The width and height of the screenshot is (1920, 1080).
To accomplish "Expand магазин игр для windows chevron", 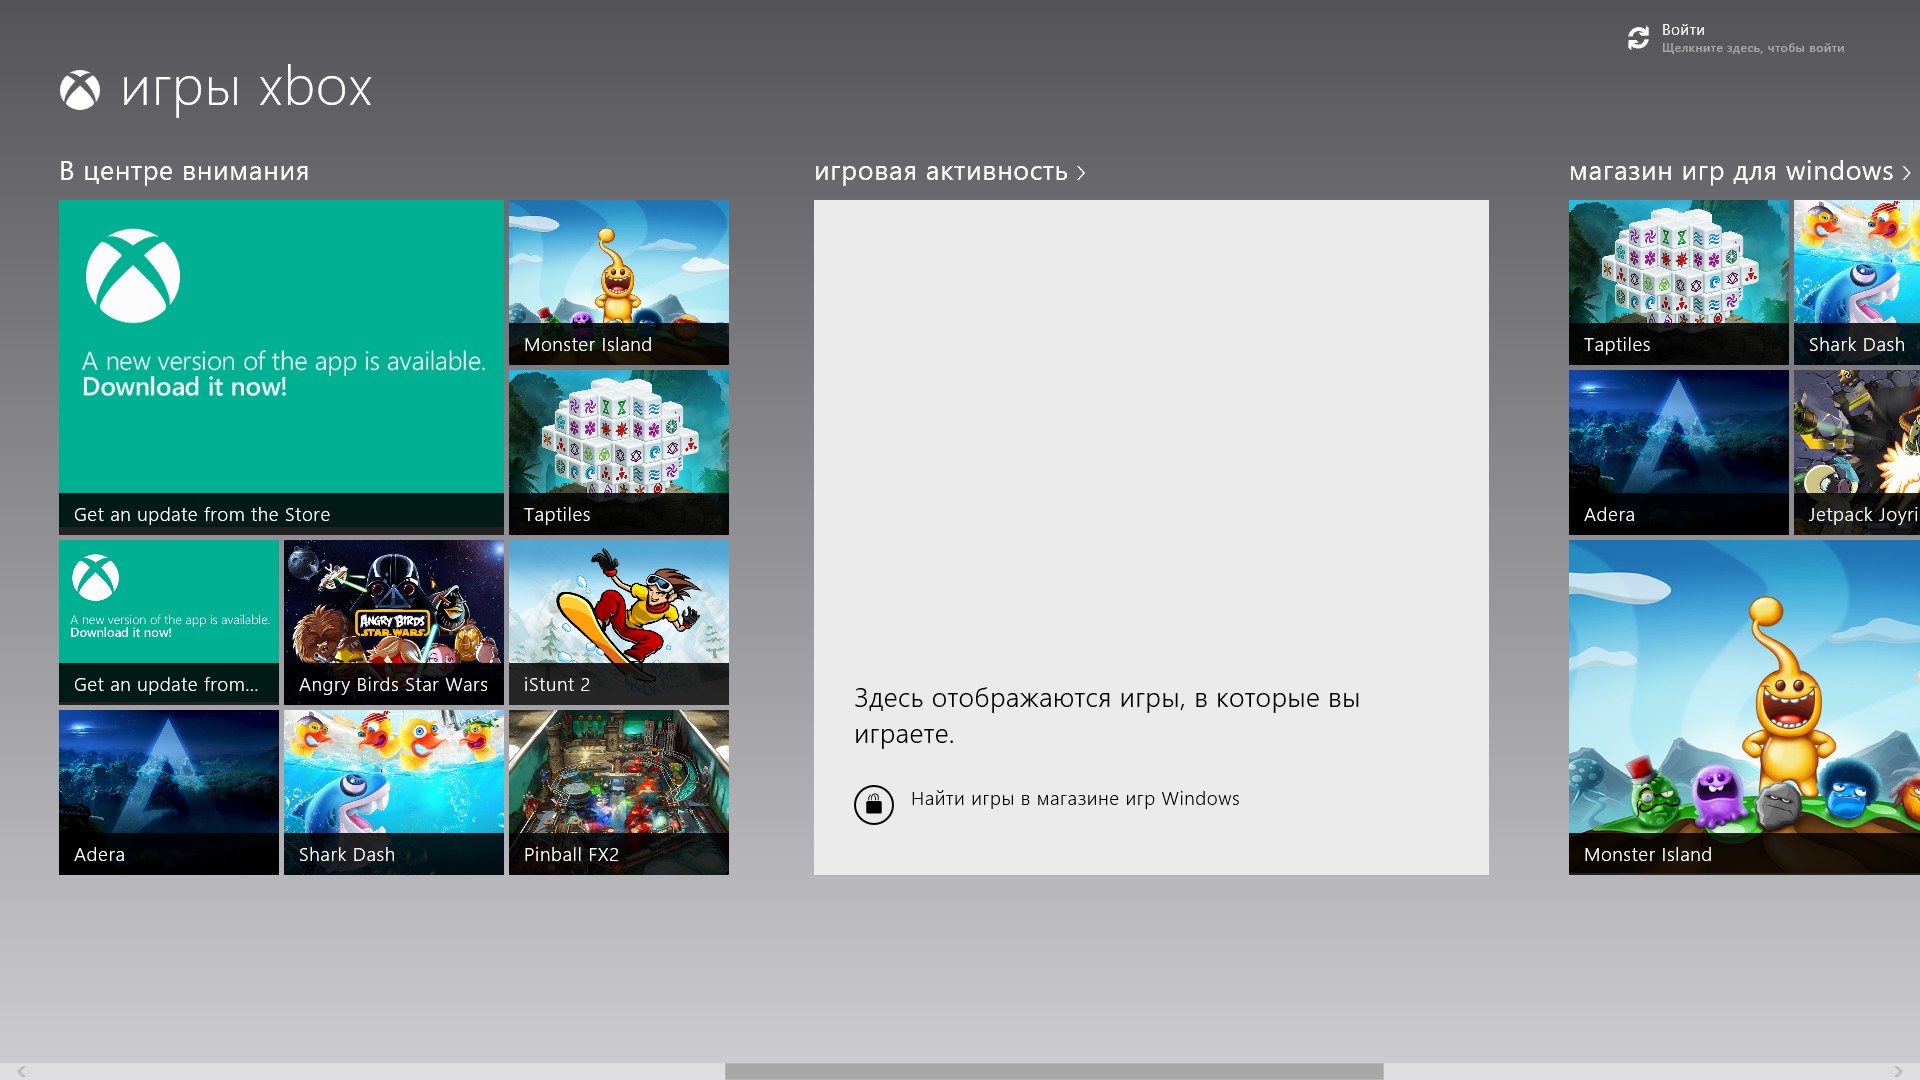I will click(x=1906, y=173).
